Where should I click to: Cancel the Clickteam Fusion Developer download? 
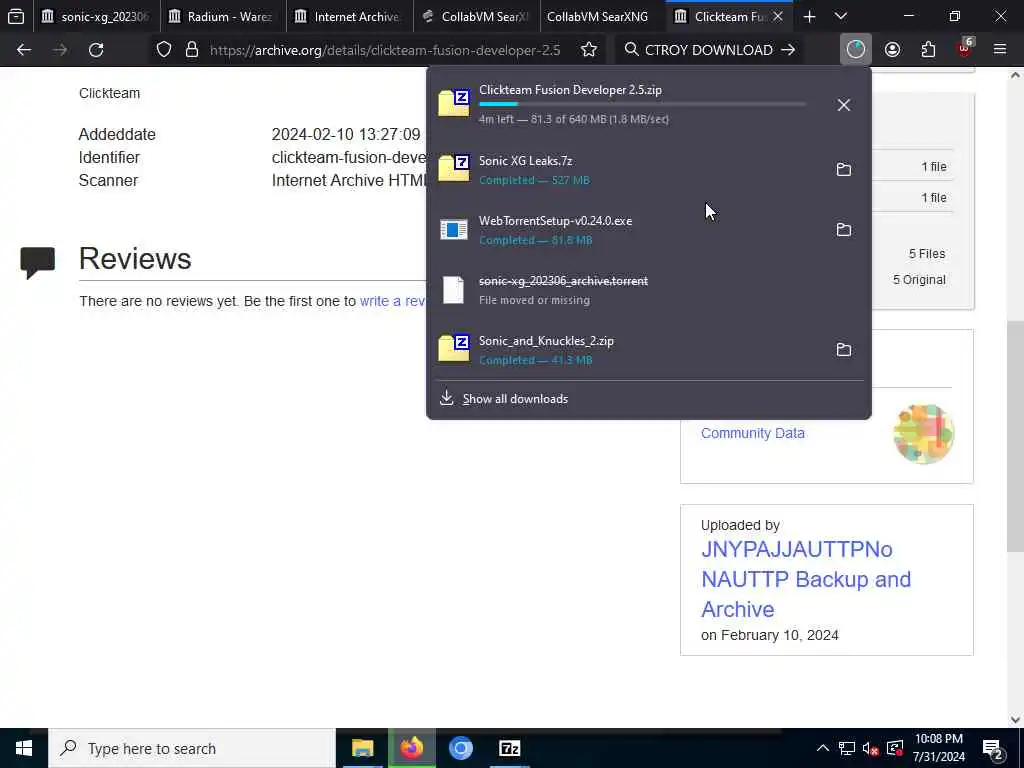(844, 104)
